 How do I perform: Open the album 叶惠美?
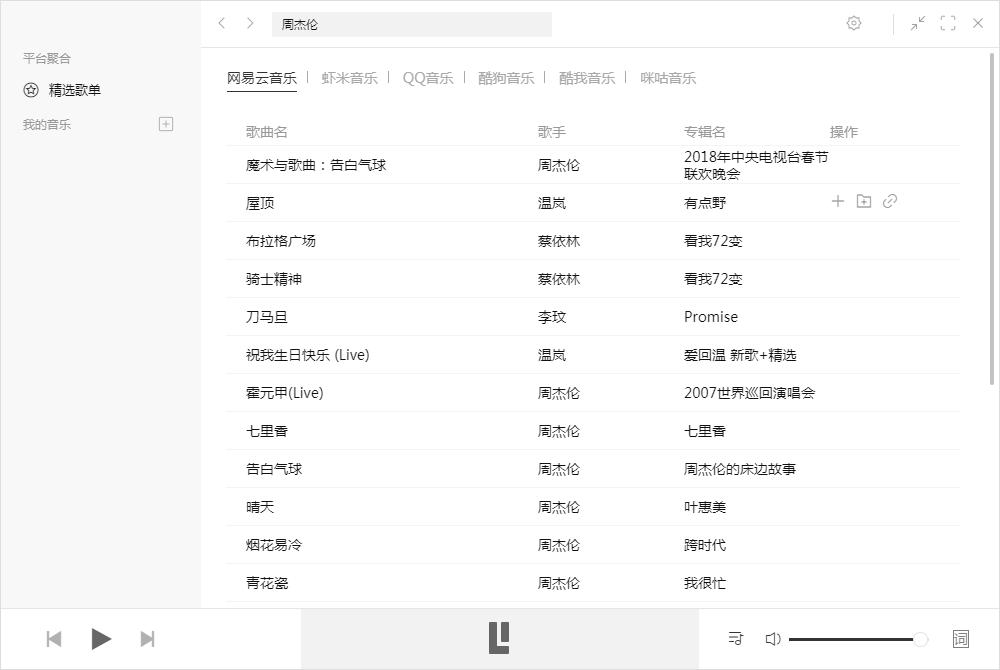(703, 506)
